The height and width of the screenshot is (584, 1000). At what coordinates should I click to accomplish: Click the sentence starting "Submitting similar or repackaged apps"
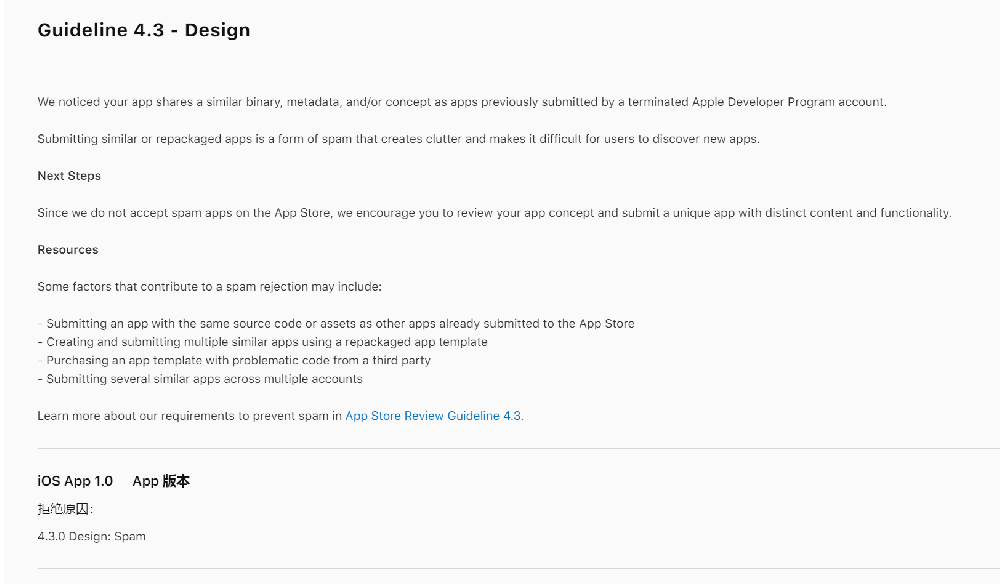tap(399, 139)
